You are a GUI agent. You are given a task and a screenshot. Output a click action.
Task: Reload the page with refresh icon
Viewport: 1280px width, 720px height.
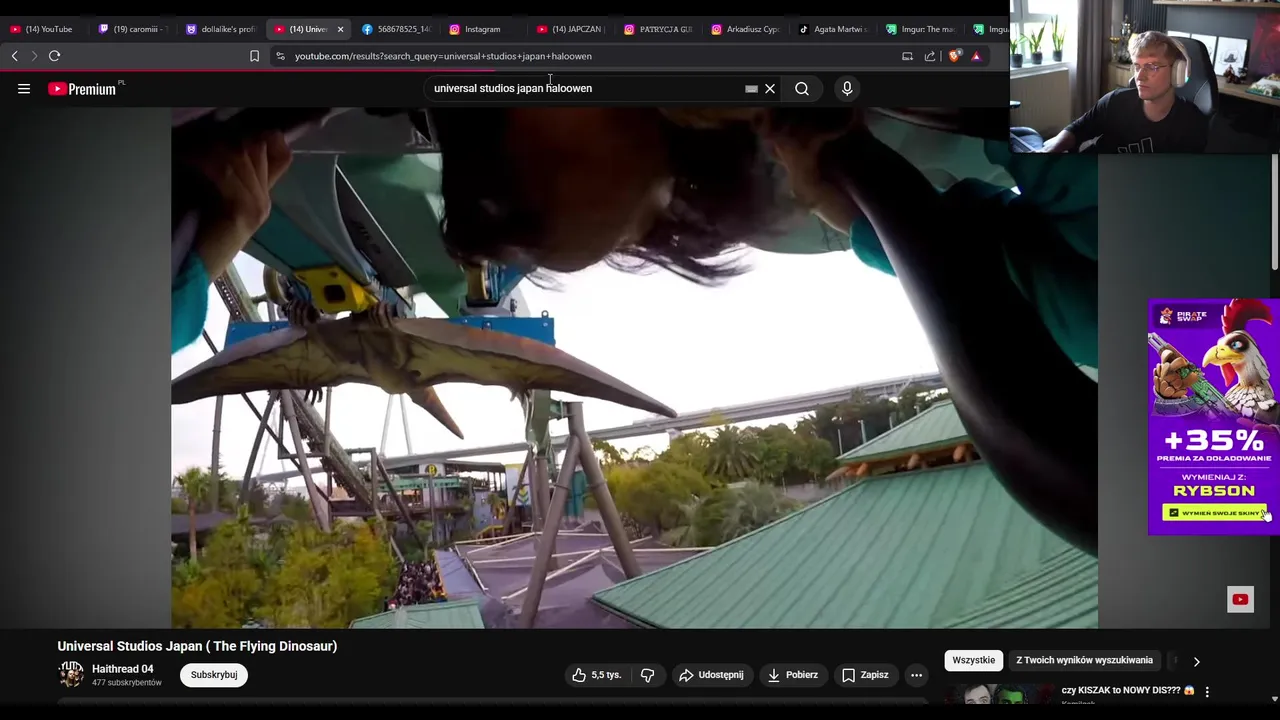click(x=55, y=56)
